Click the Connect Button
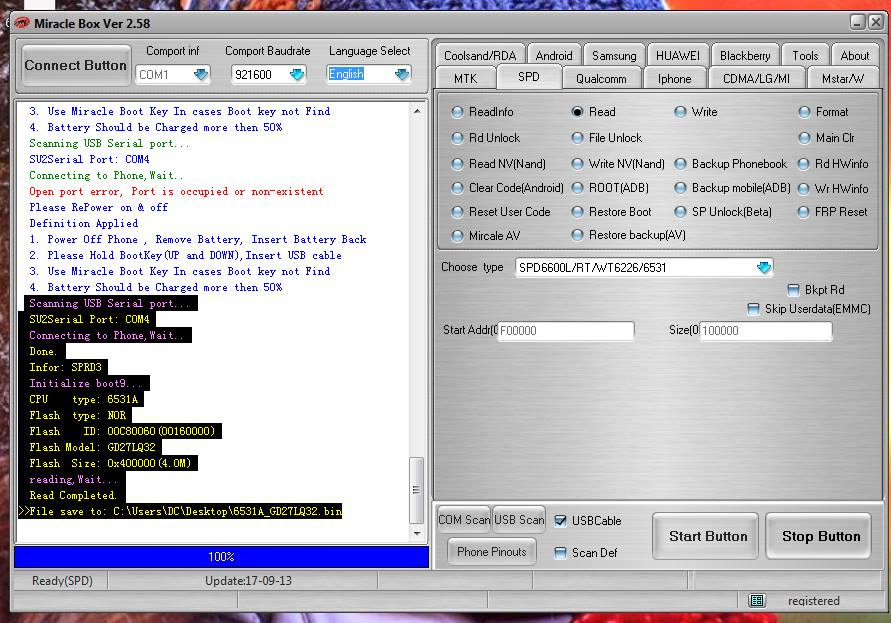 (76, 65)
